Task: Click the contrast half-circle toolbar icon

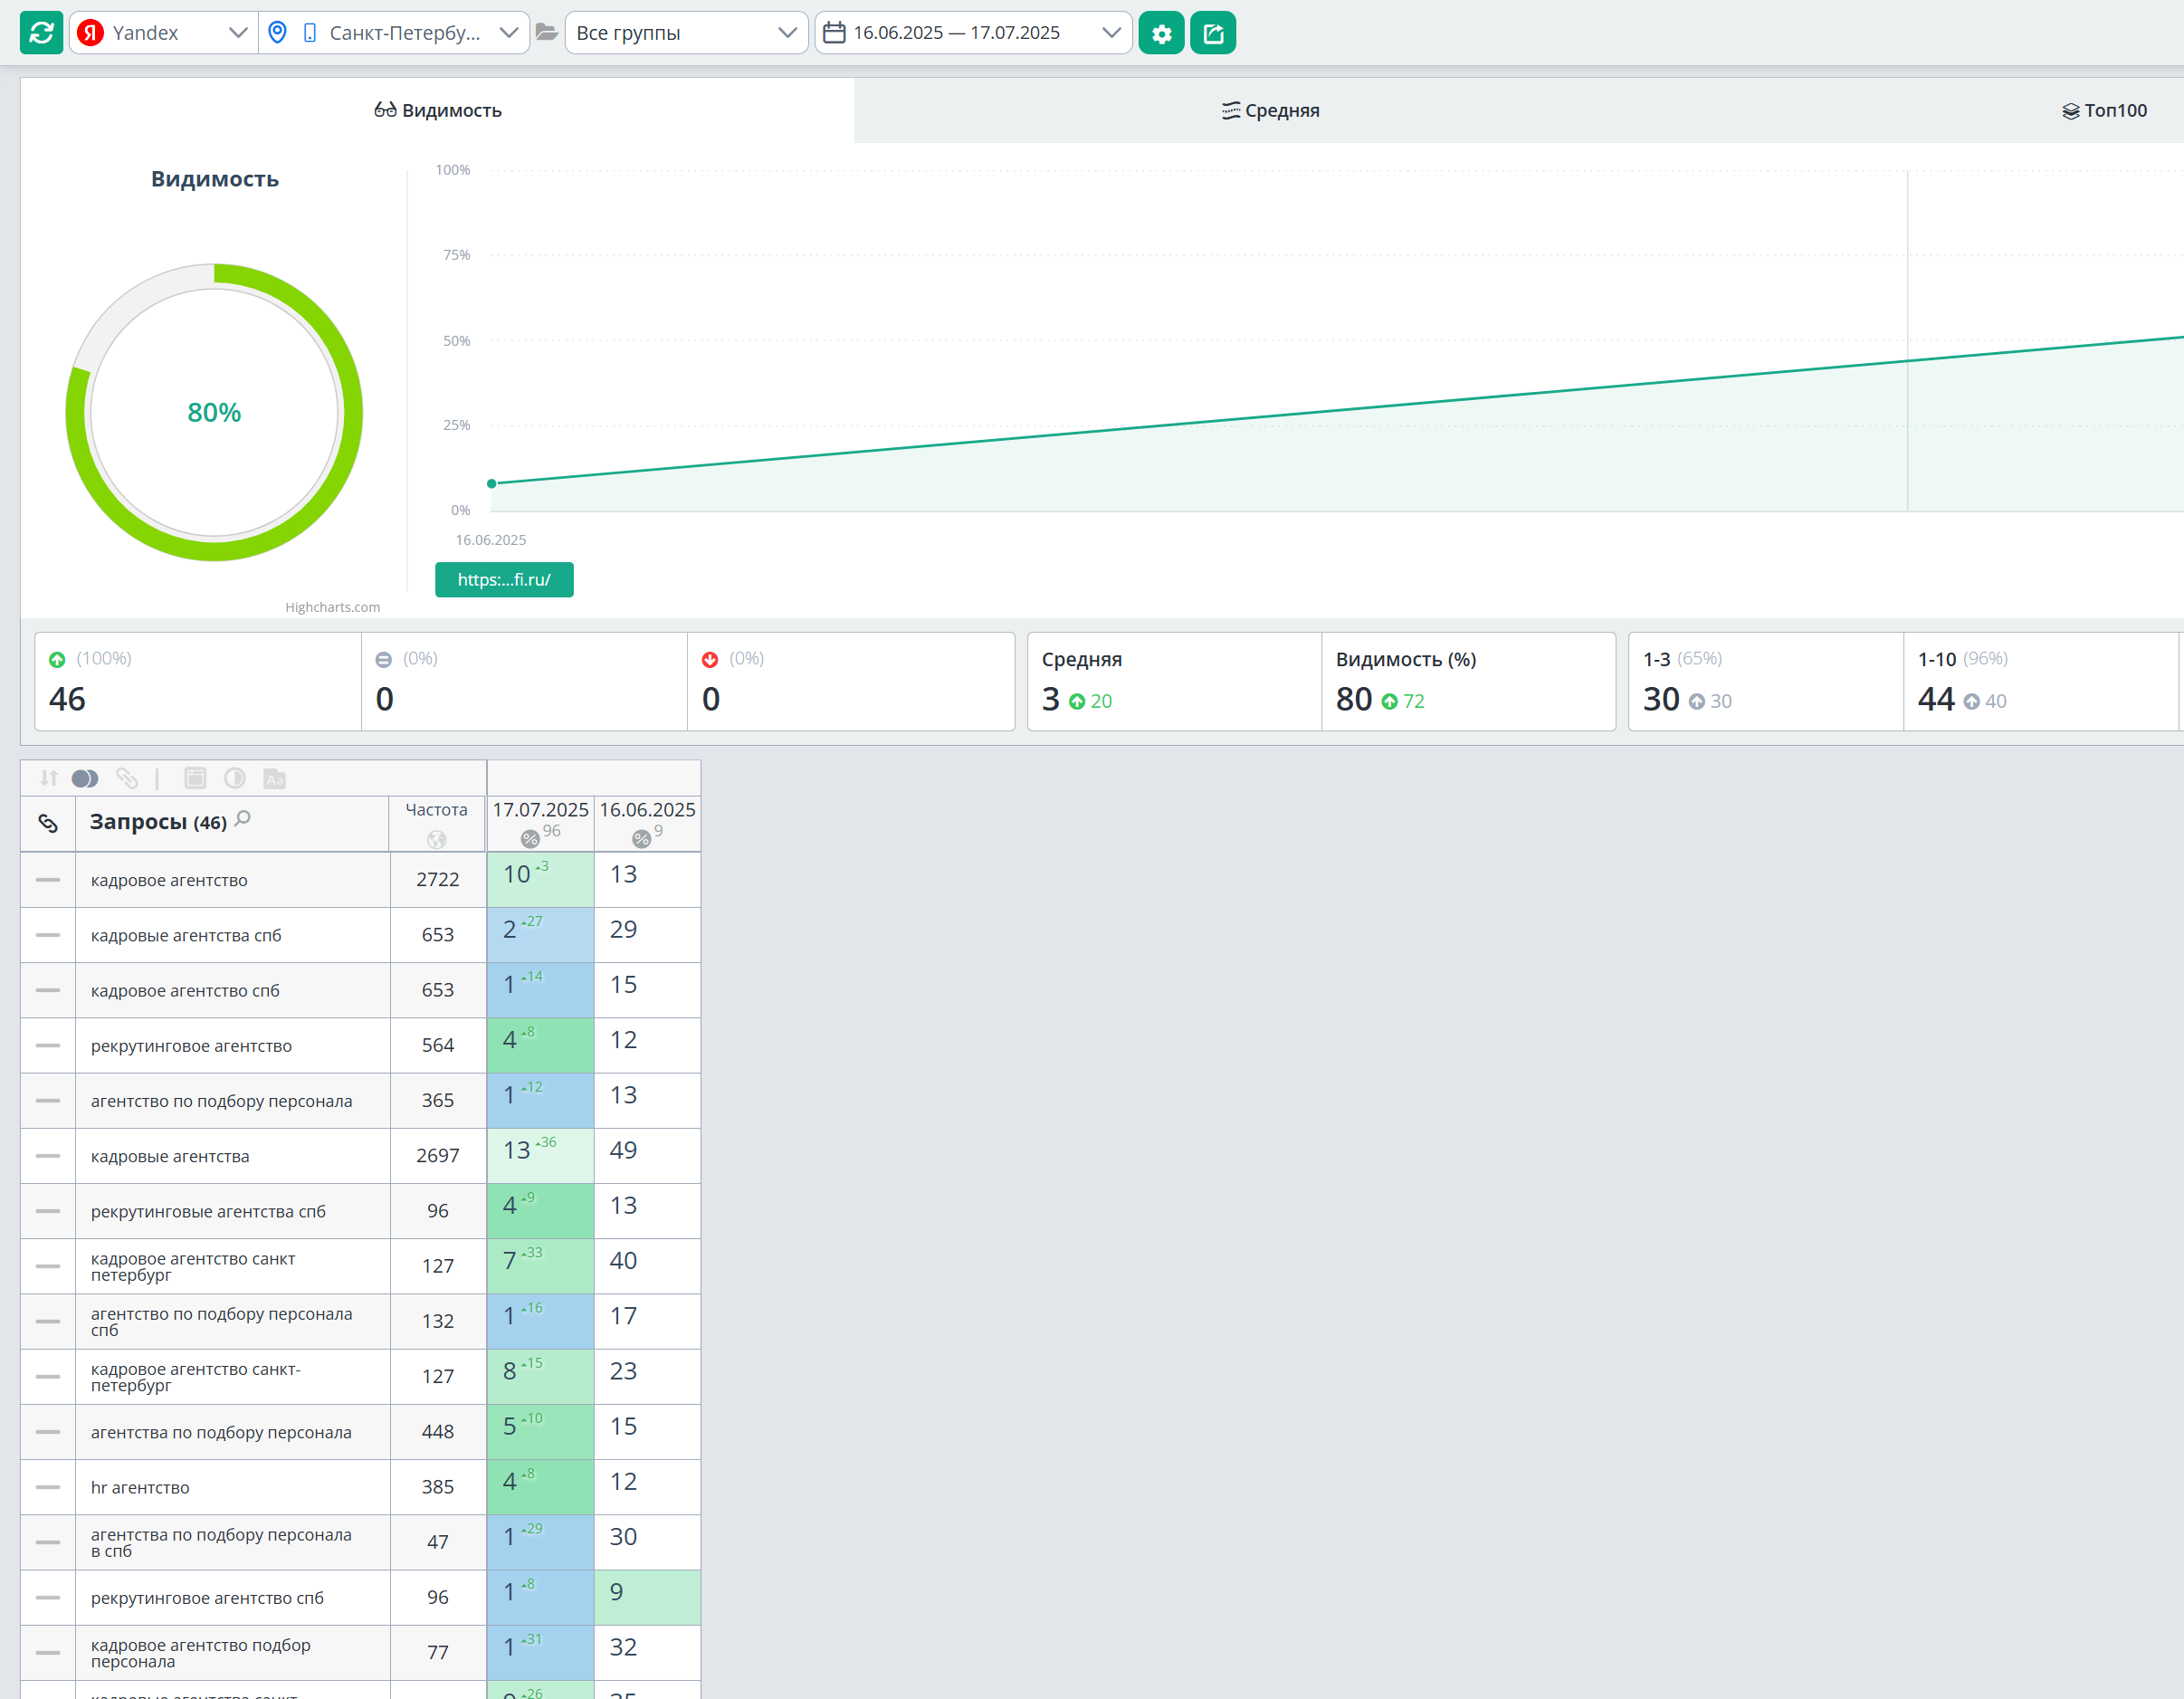Action: click(235, 778)
